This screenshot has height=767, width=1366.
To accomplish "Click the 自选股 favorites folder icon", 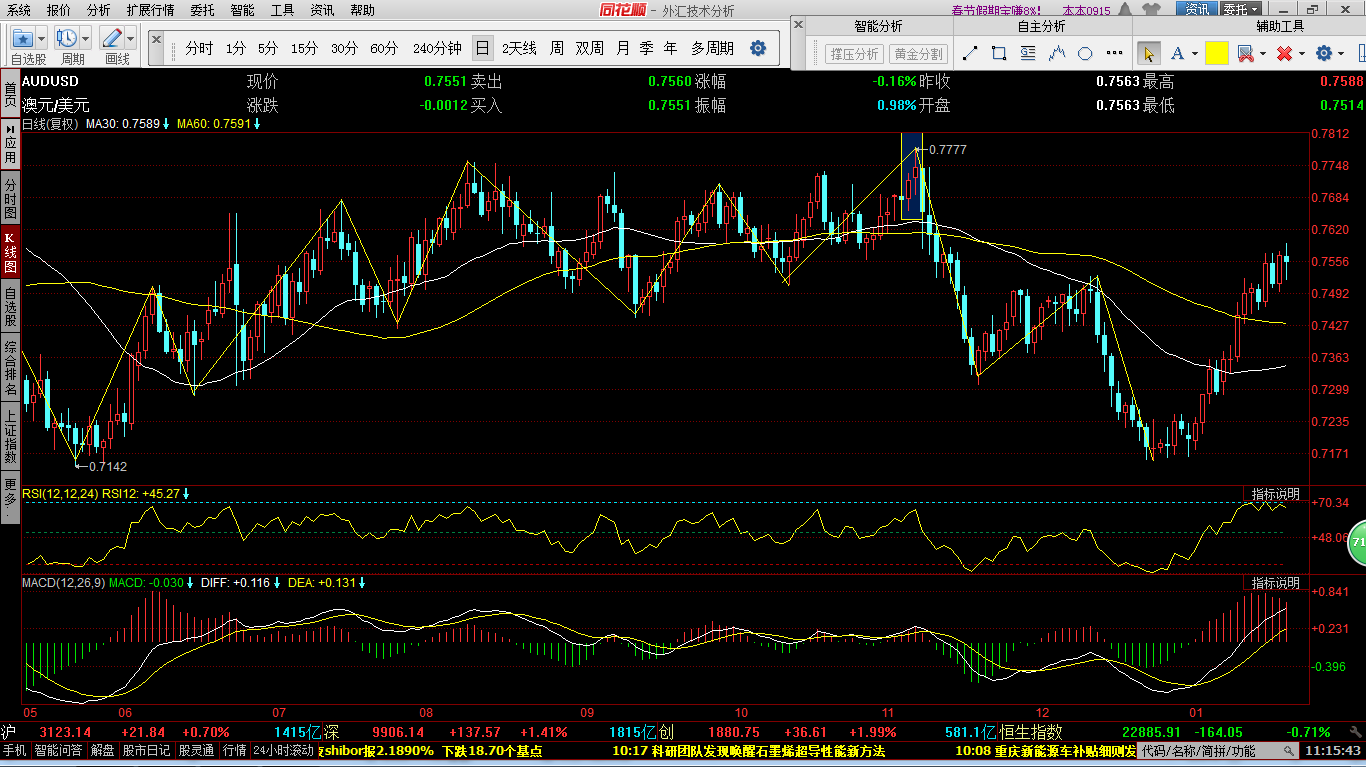I will coord(23,39).
